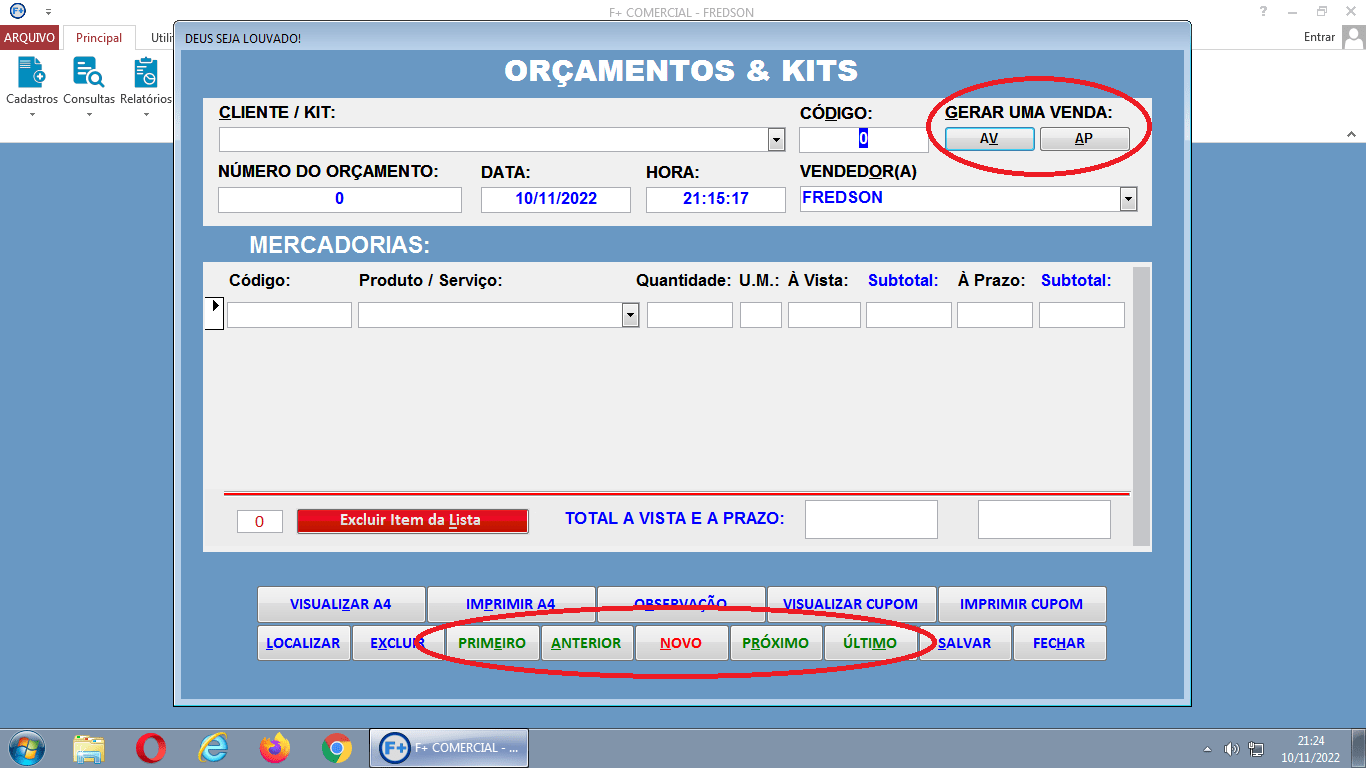This screenshot has width=1366, height=768.
Task: Click IMPRIMIR CUPOM button
Action: click(1021, 604)
